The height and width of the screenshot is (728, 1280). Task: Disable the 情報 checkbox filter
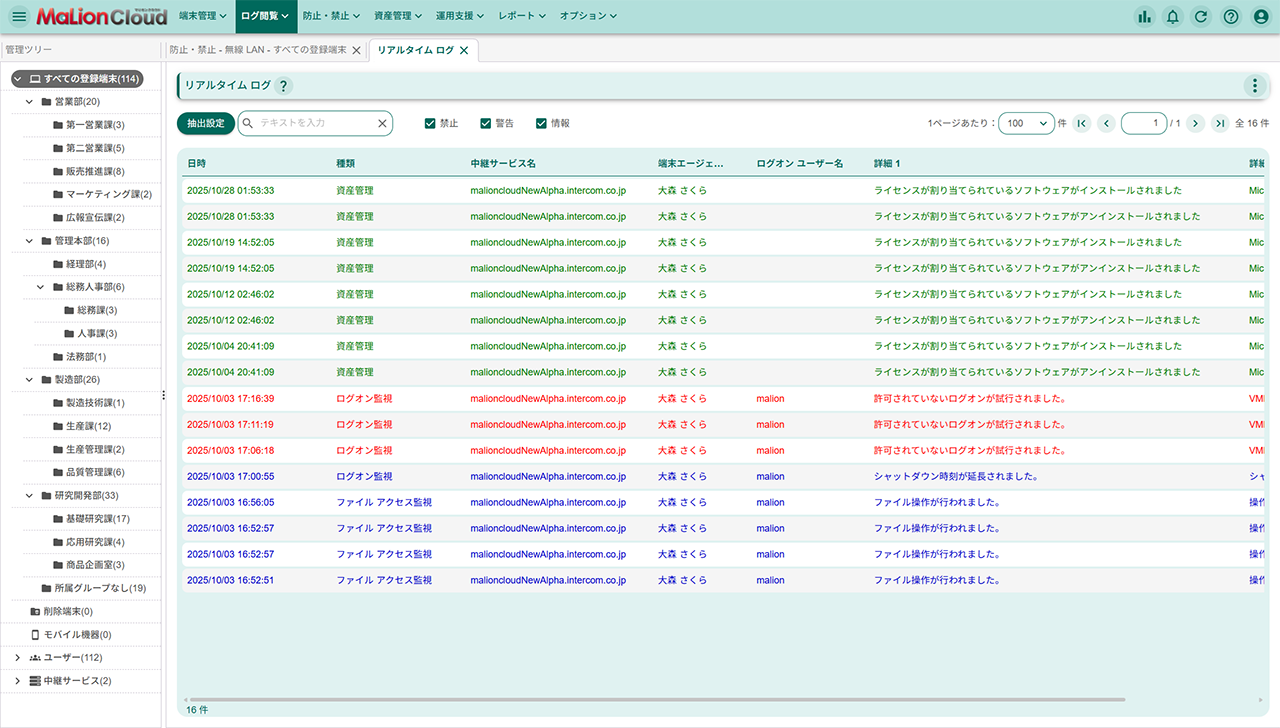(542, 123)
